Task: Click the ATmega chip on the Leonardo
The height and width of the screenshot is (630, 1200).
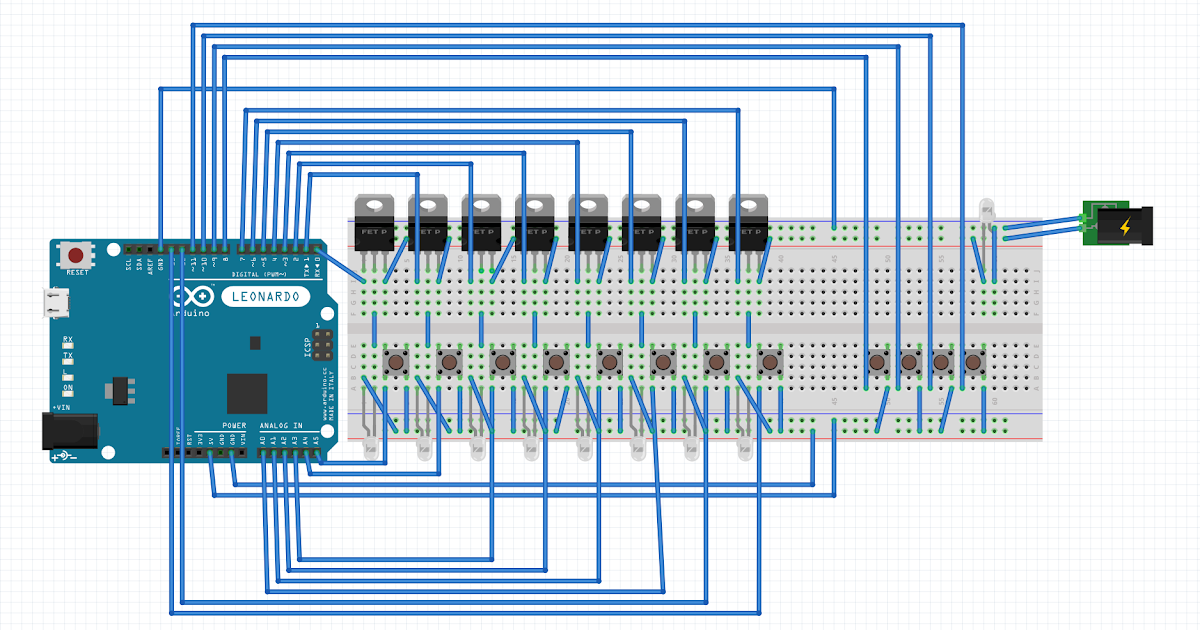Action: (x=247, y=392)
